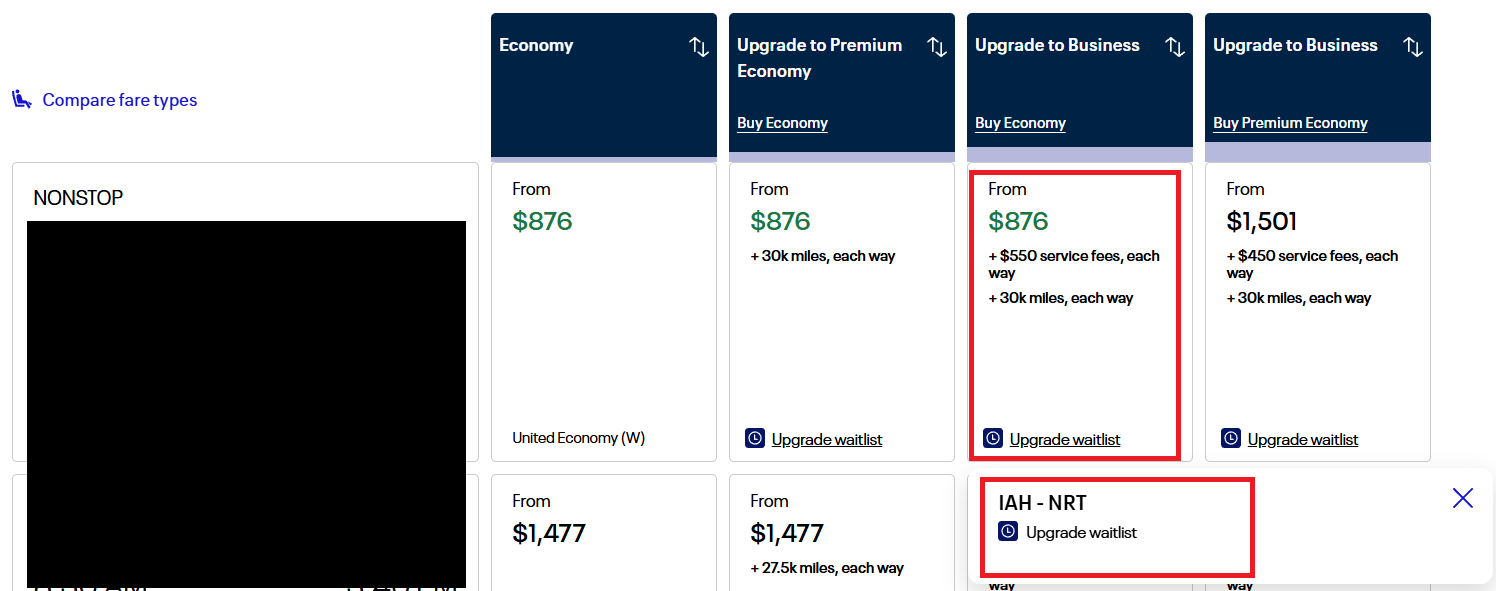Open Upgrade waitlist link in $1,501 card
Image resolution: width=1496 pixels, height=591 pixels.
pos(1303,439)
